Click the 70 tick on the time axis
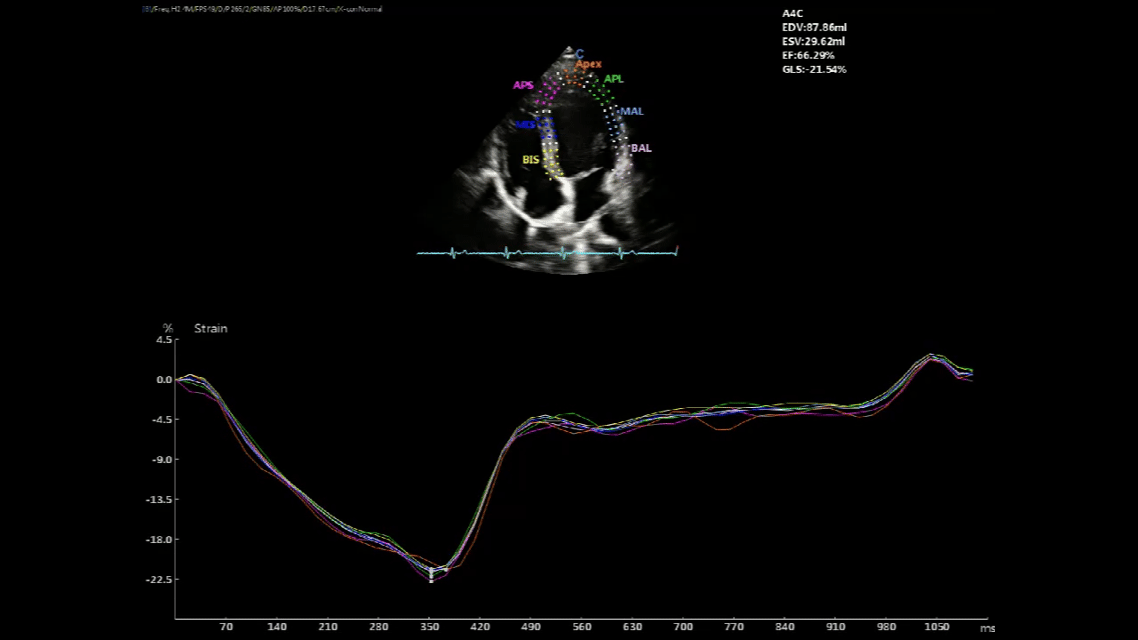This screenshot has width=1138, height=640. [x=226, y=627]
